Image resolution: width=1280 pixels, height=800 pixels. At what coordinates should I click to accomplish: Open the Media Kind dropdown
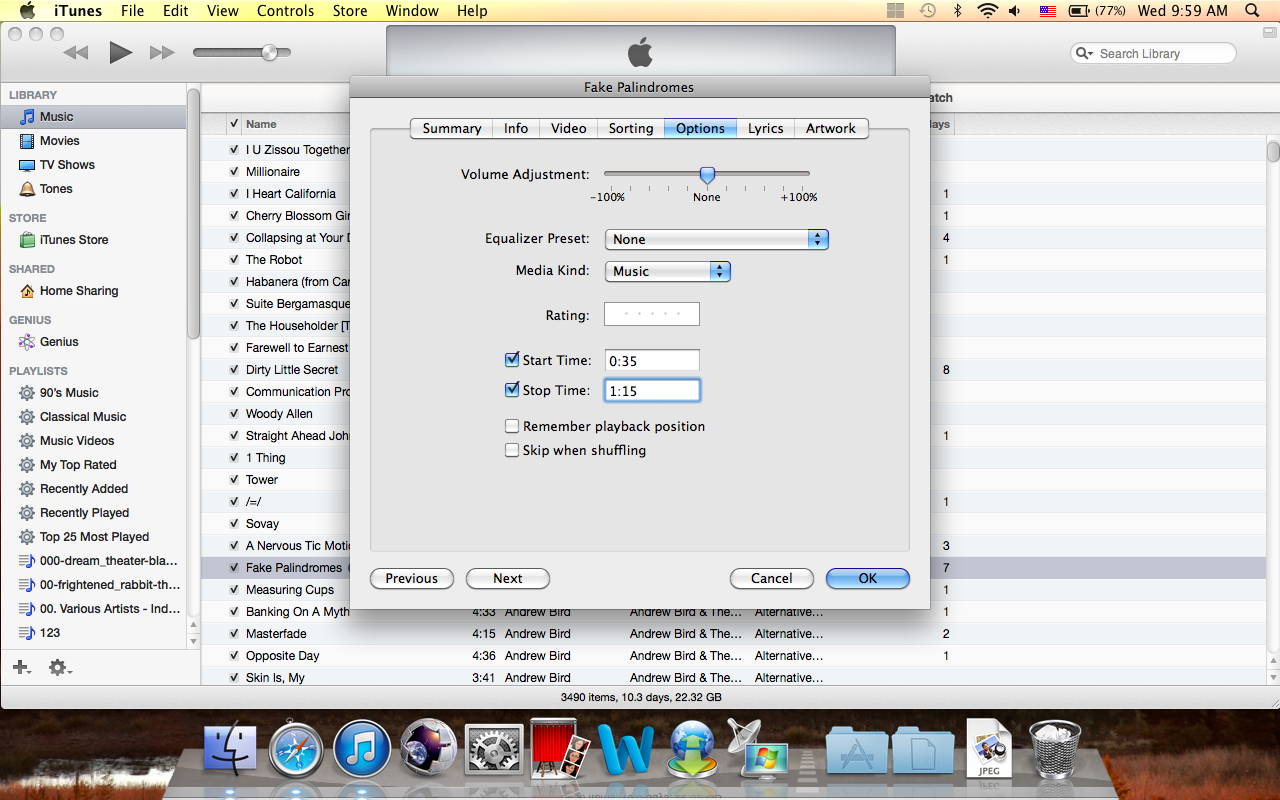pyautogui.click(x=668, y=271)
